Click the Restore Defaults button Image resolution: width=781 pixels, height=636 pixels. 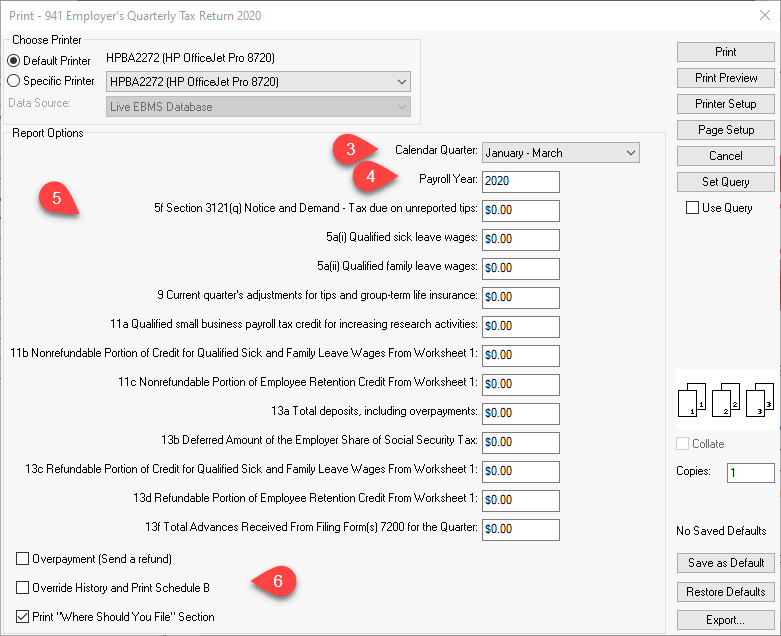click(725, 591)
